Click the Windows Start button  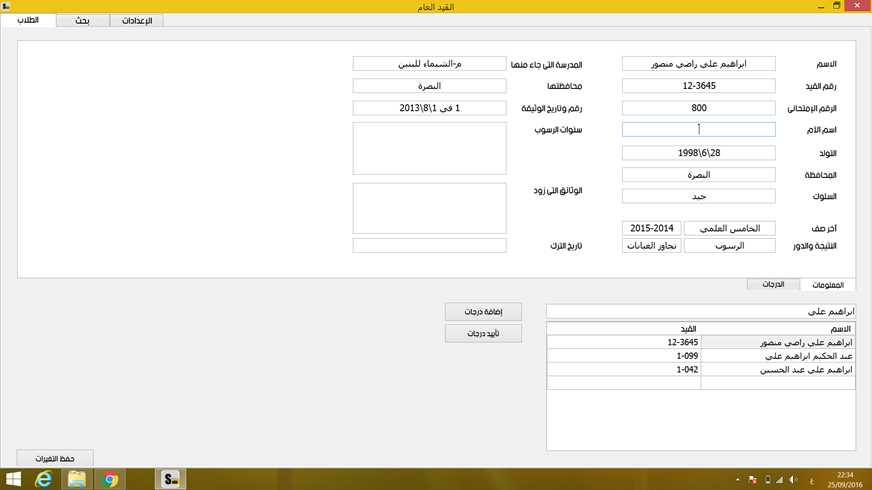point(14,479)
